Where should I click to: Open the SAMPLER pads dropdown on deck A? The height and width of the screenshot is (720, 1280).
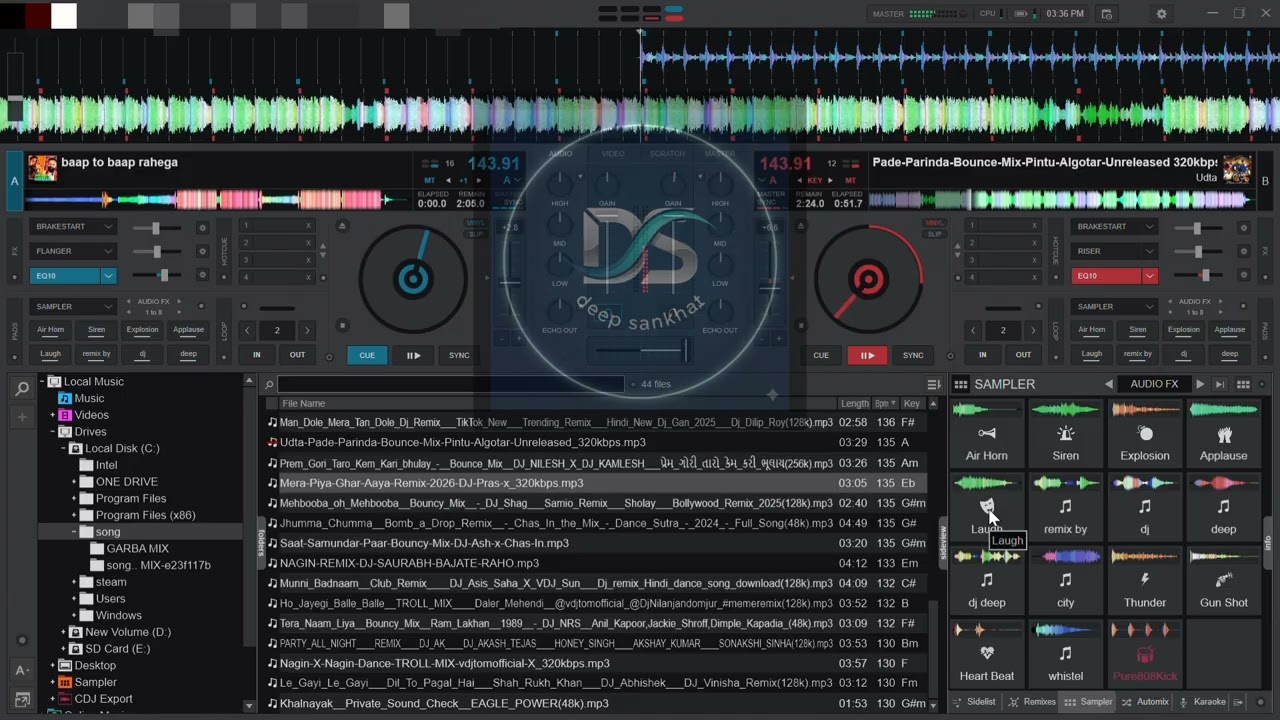tap(75, 307)
